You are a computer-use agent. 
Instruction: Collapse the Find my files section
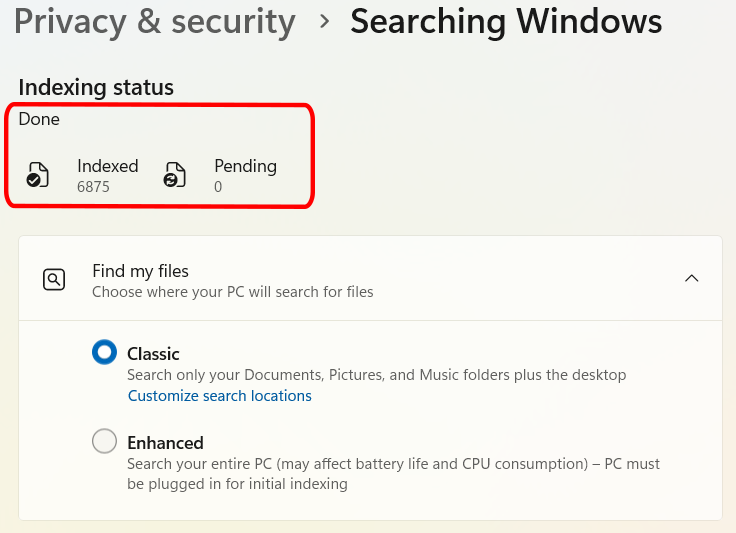coord(691,279)
